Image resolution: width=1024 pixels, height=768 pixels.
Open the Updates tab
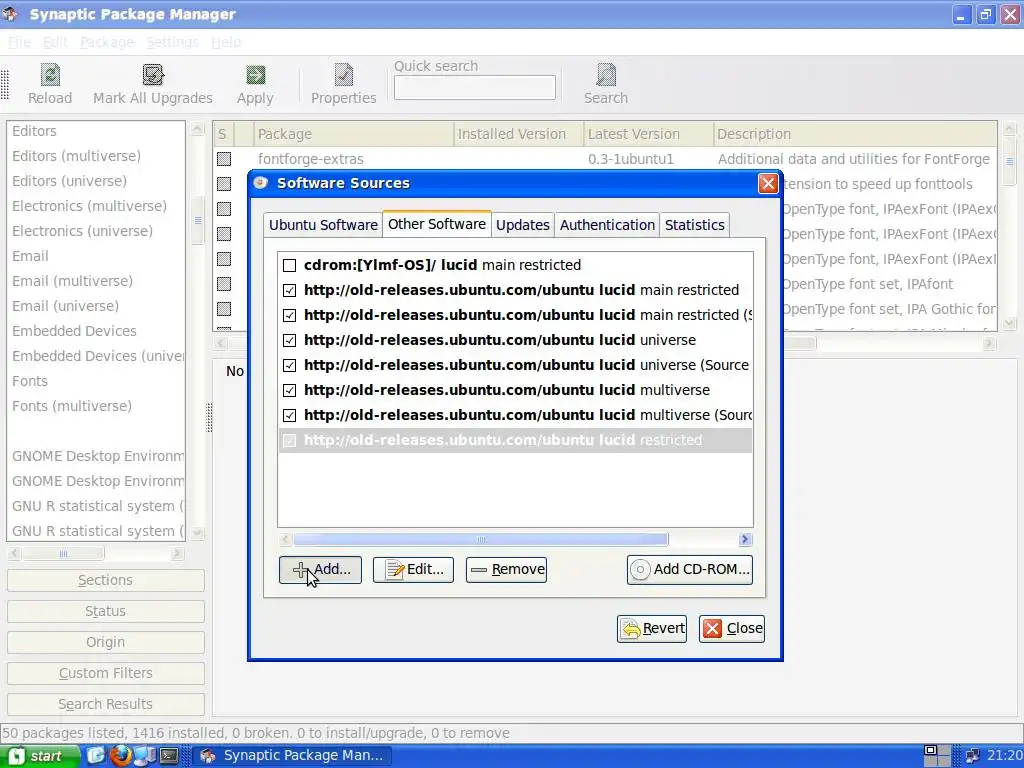tap(522, 225)
